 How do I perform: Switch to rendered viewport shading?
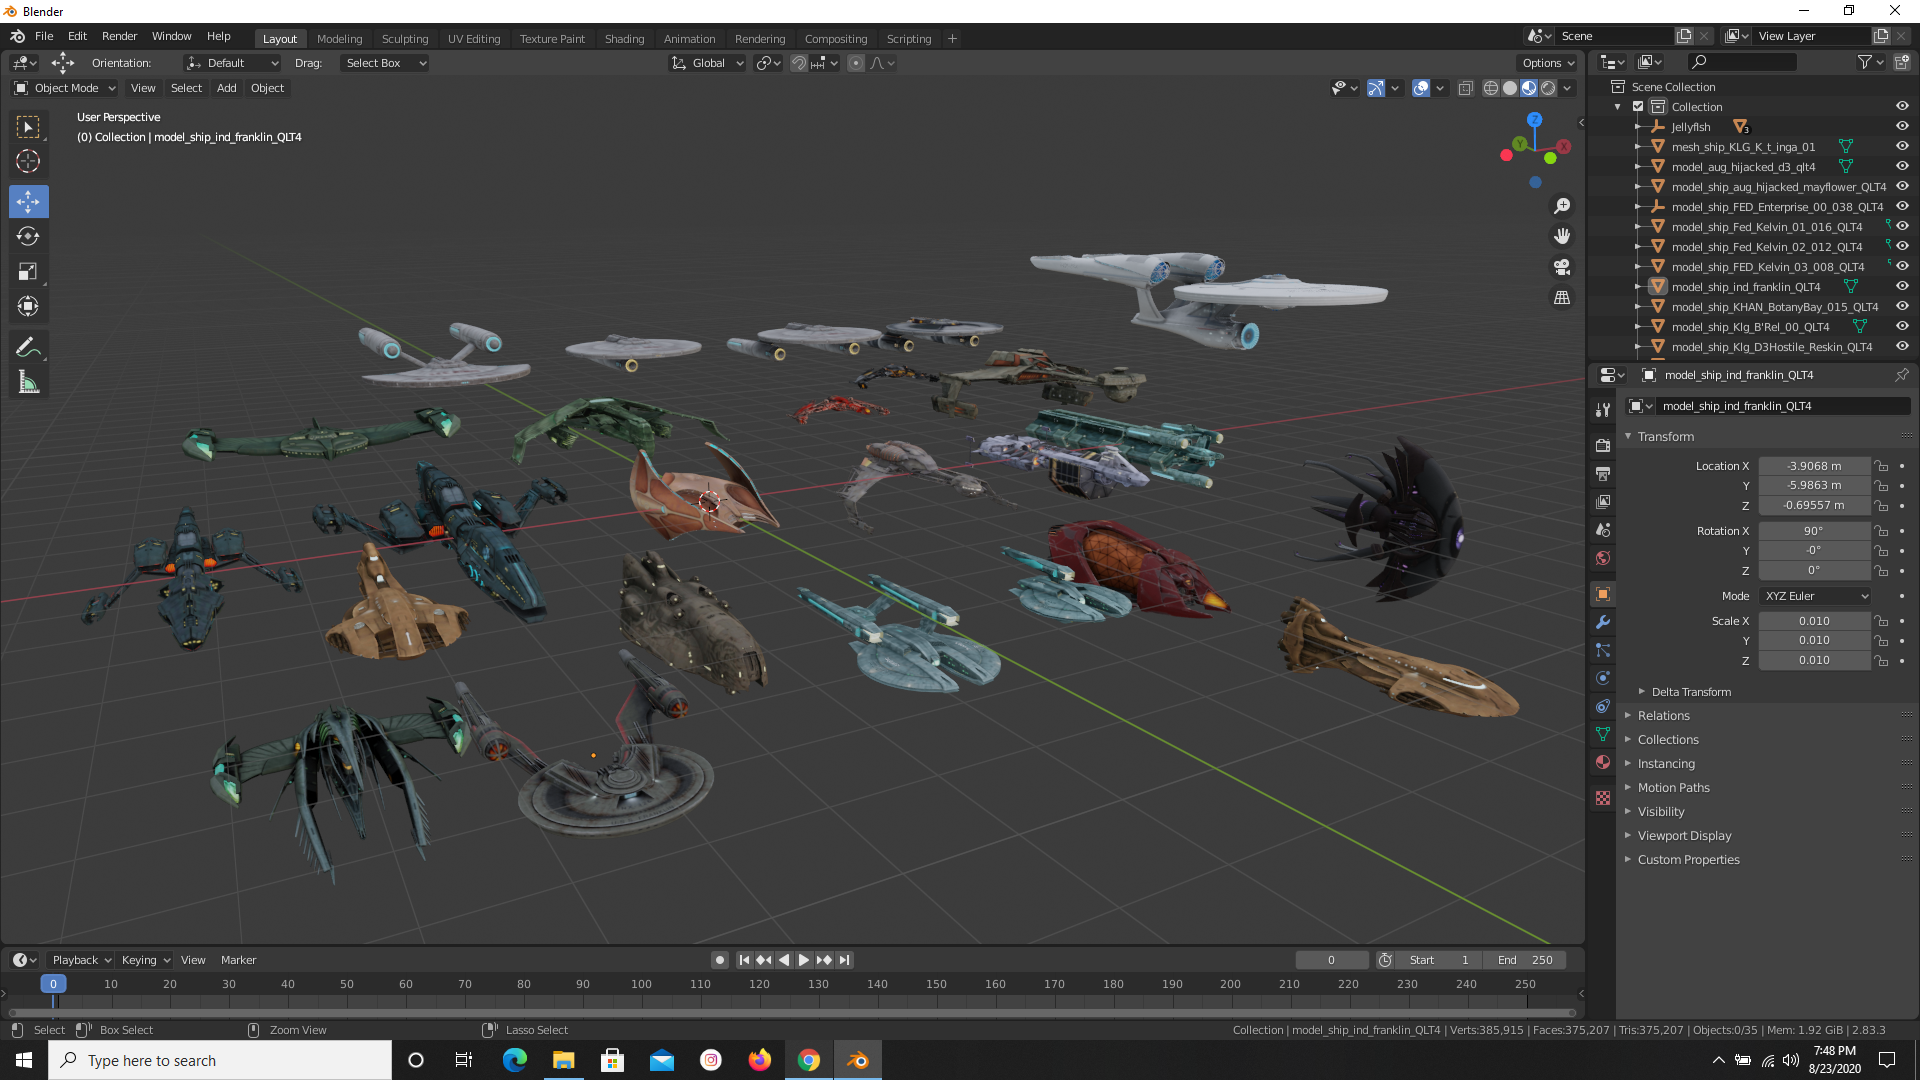click(1548, 88)
